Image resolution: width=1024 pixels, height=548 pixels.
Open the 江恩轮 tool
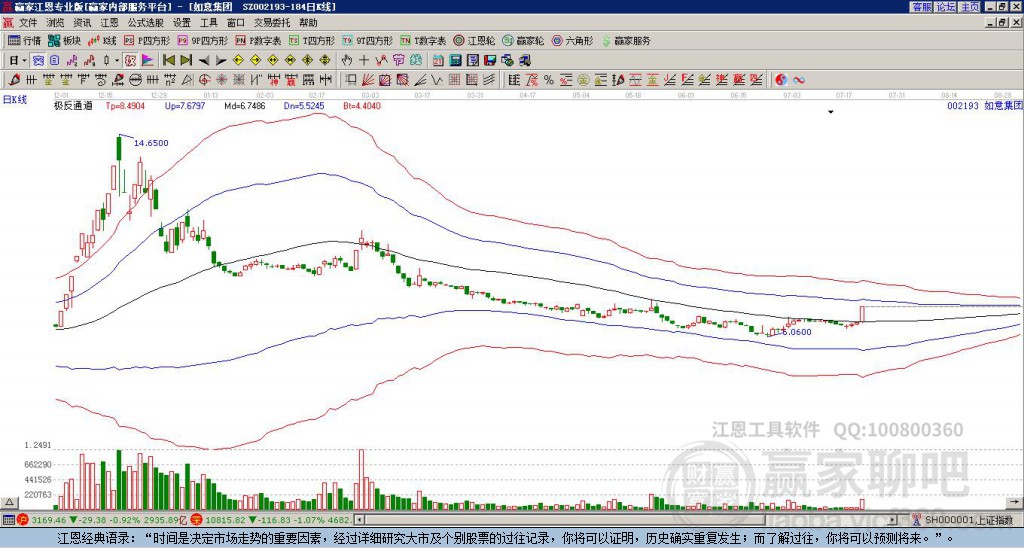[x=475, y=40]
